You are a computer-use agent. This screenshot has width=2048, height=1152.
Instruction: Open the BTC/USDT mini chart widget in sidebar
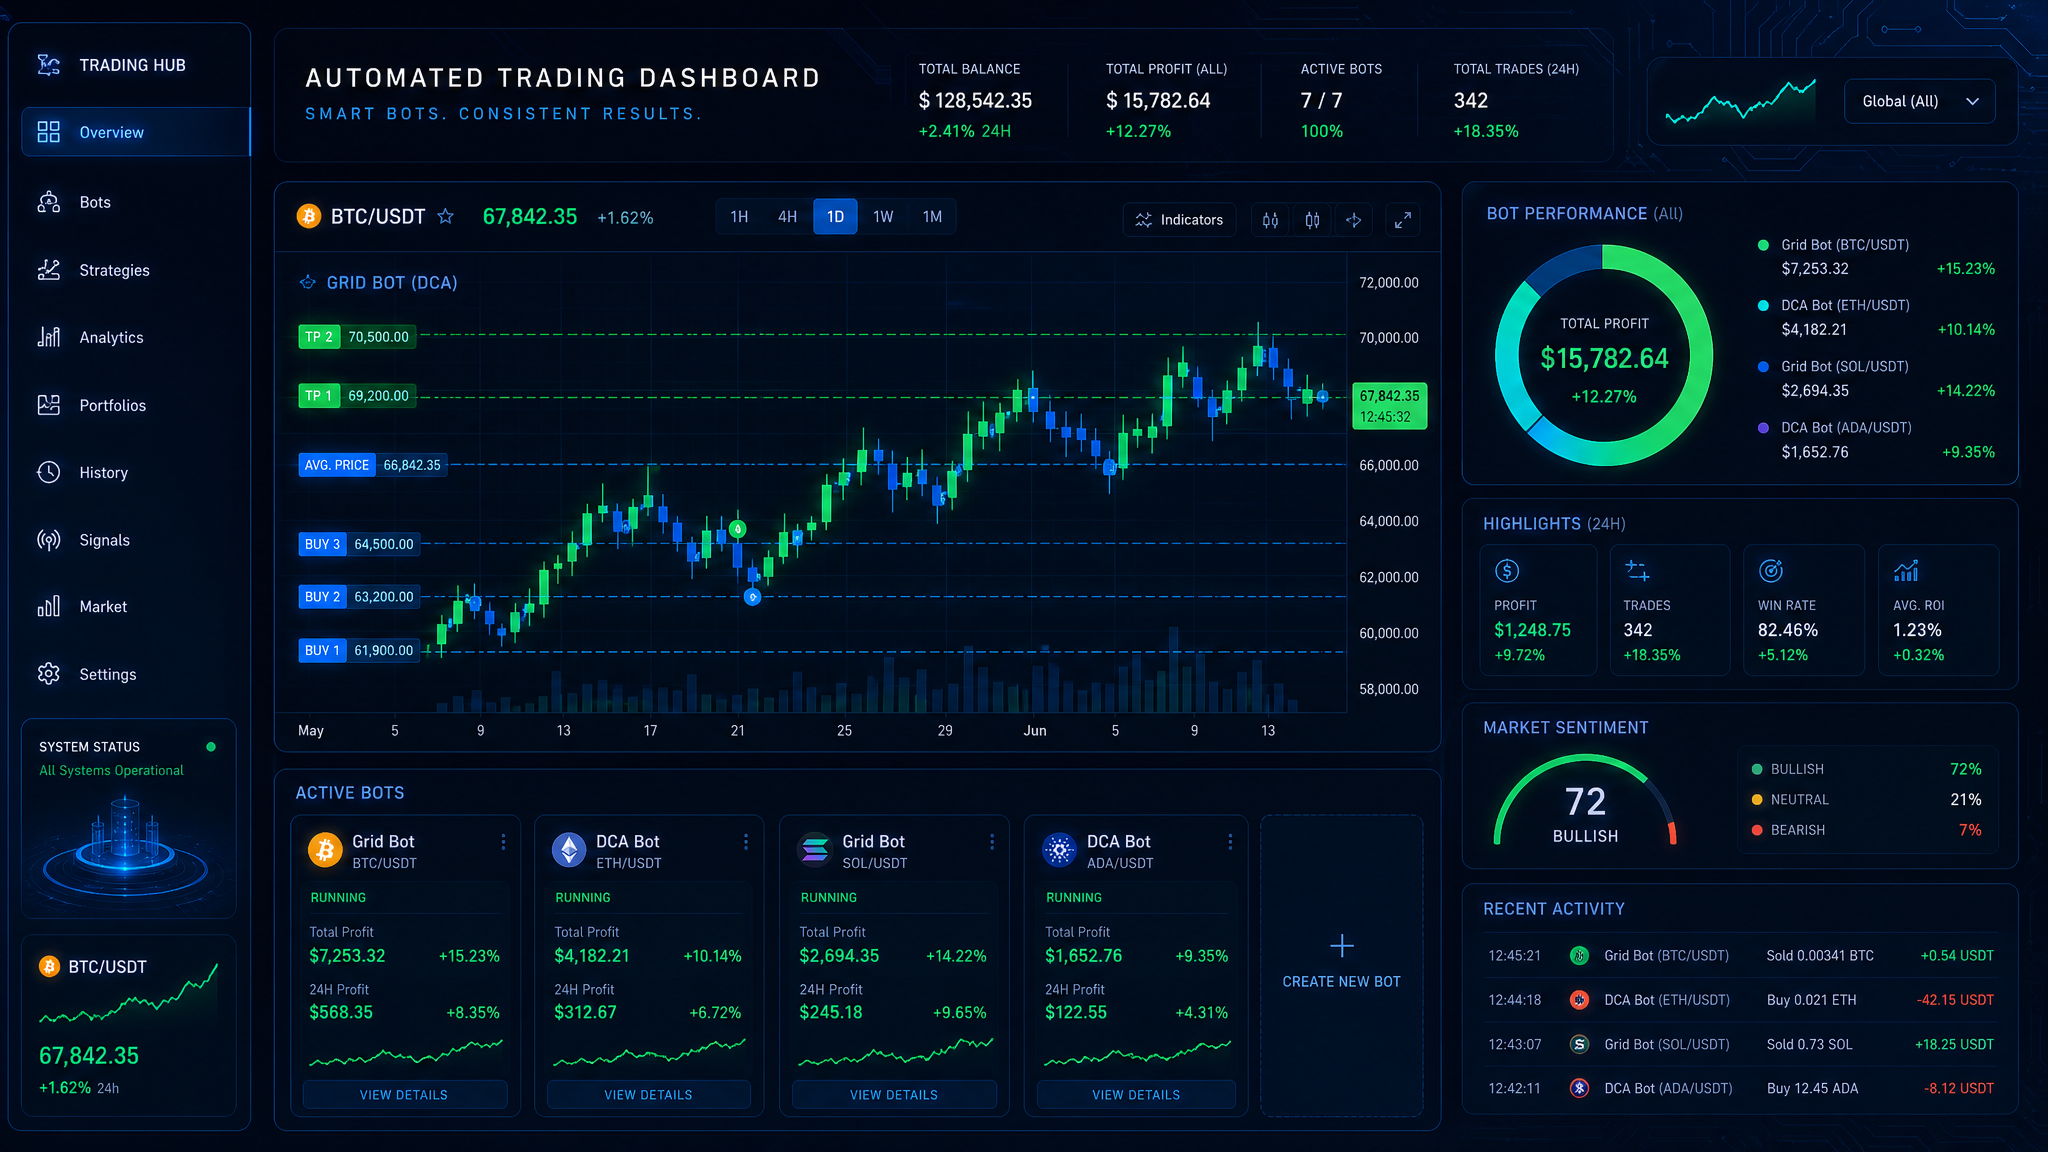[x=129, y=1025]
